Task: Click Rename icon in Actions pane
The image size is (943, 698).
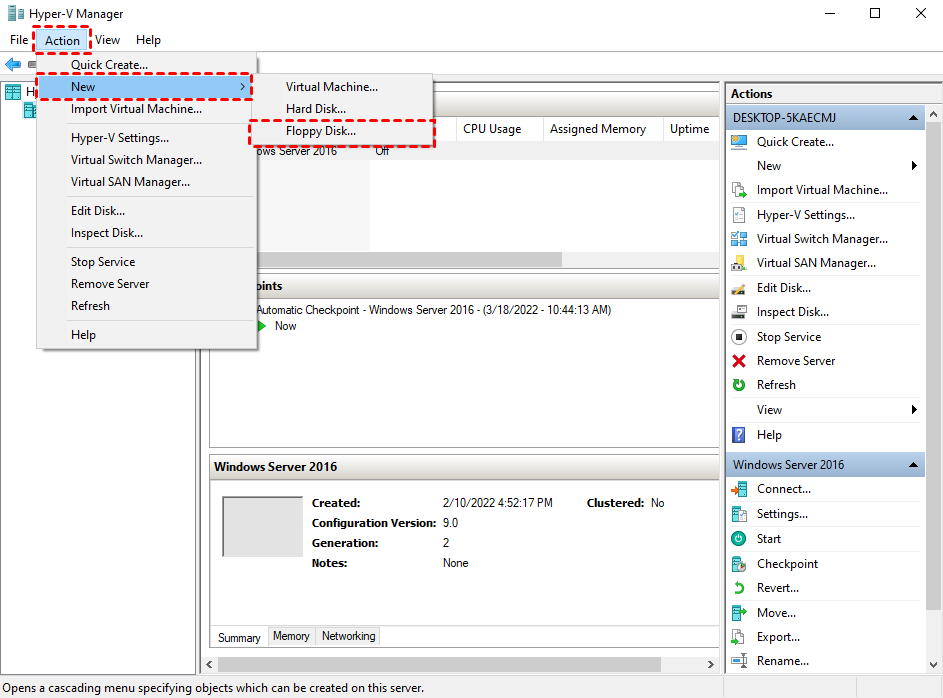Action: (739, 661)
